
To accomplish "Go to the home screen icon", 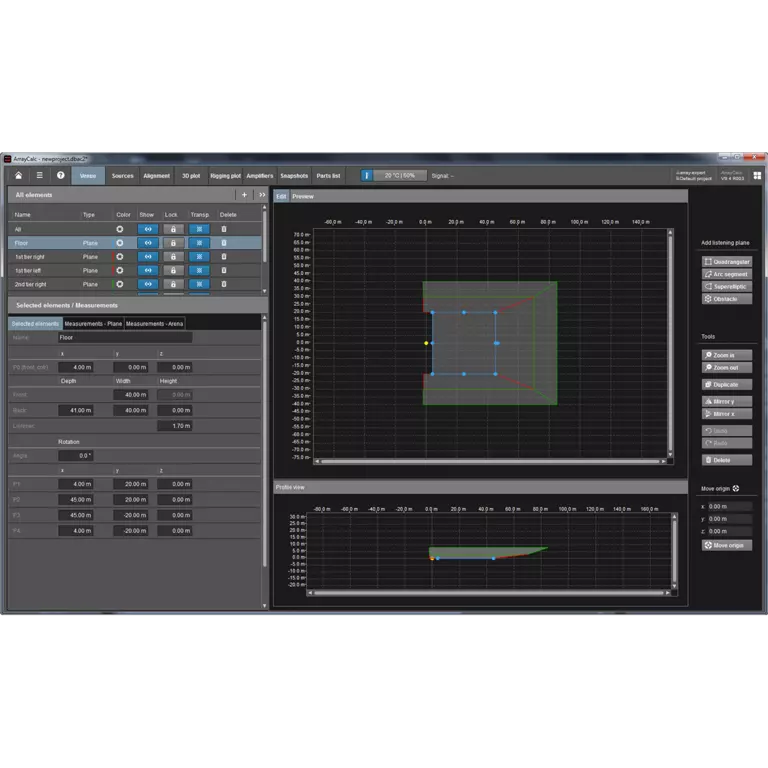I will [19, 175].
